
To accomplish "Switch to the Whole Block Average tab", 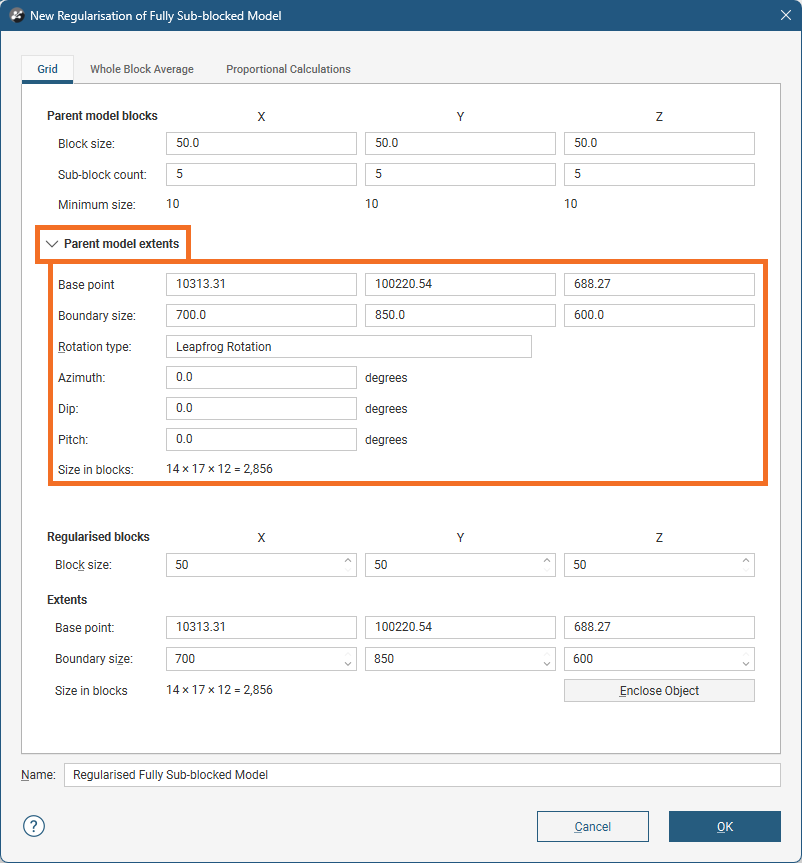I will (x=142, y=69).
